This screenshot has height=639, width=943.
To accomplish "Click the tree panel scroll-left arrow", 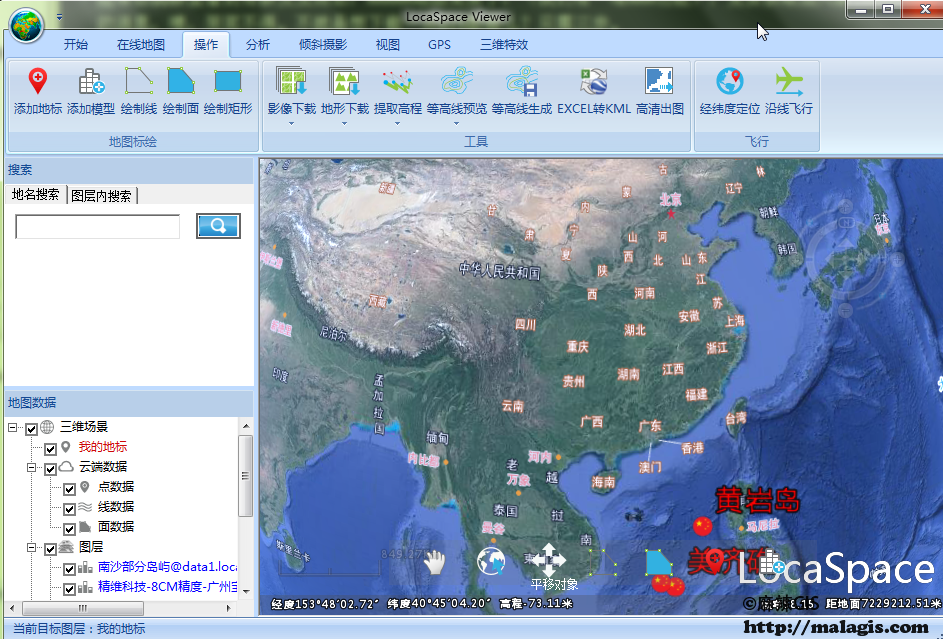I will pos(11,608).
